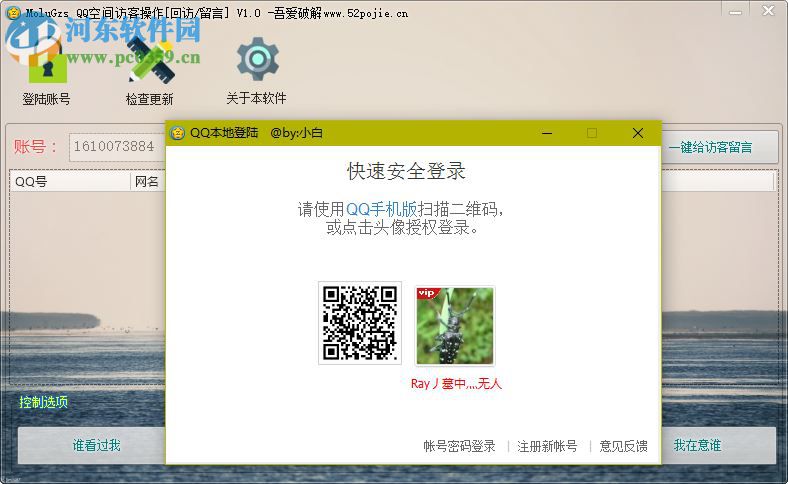Open the 意见反馈 link
Screen dimensions: 788x484
[x=623, y=446]
